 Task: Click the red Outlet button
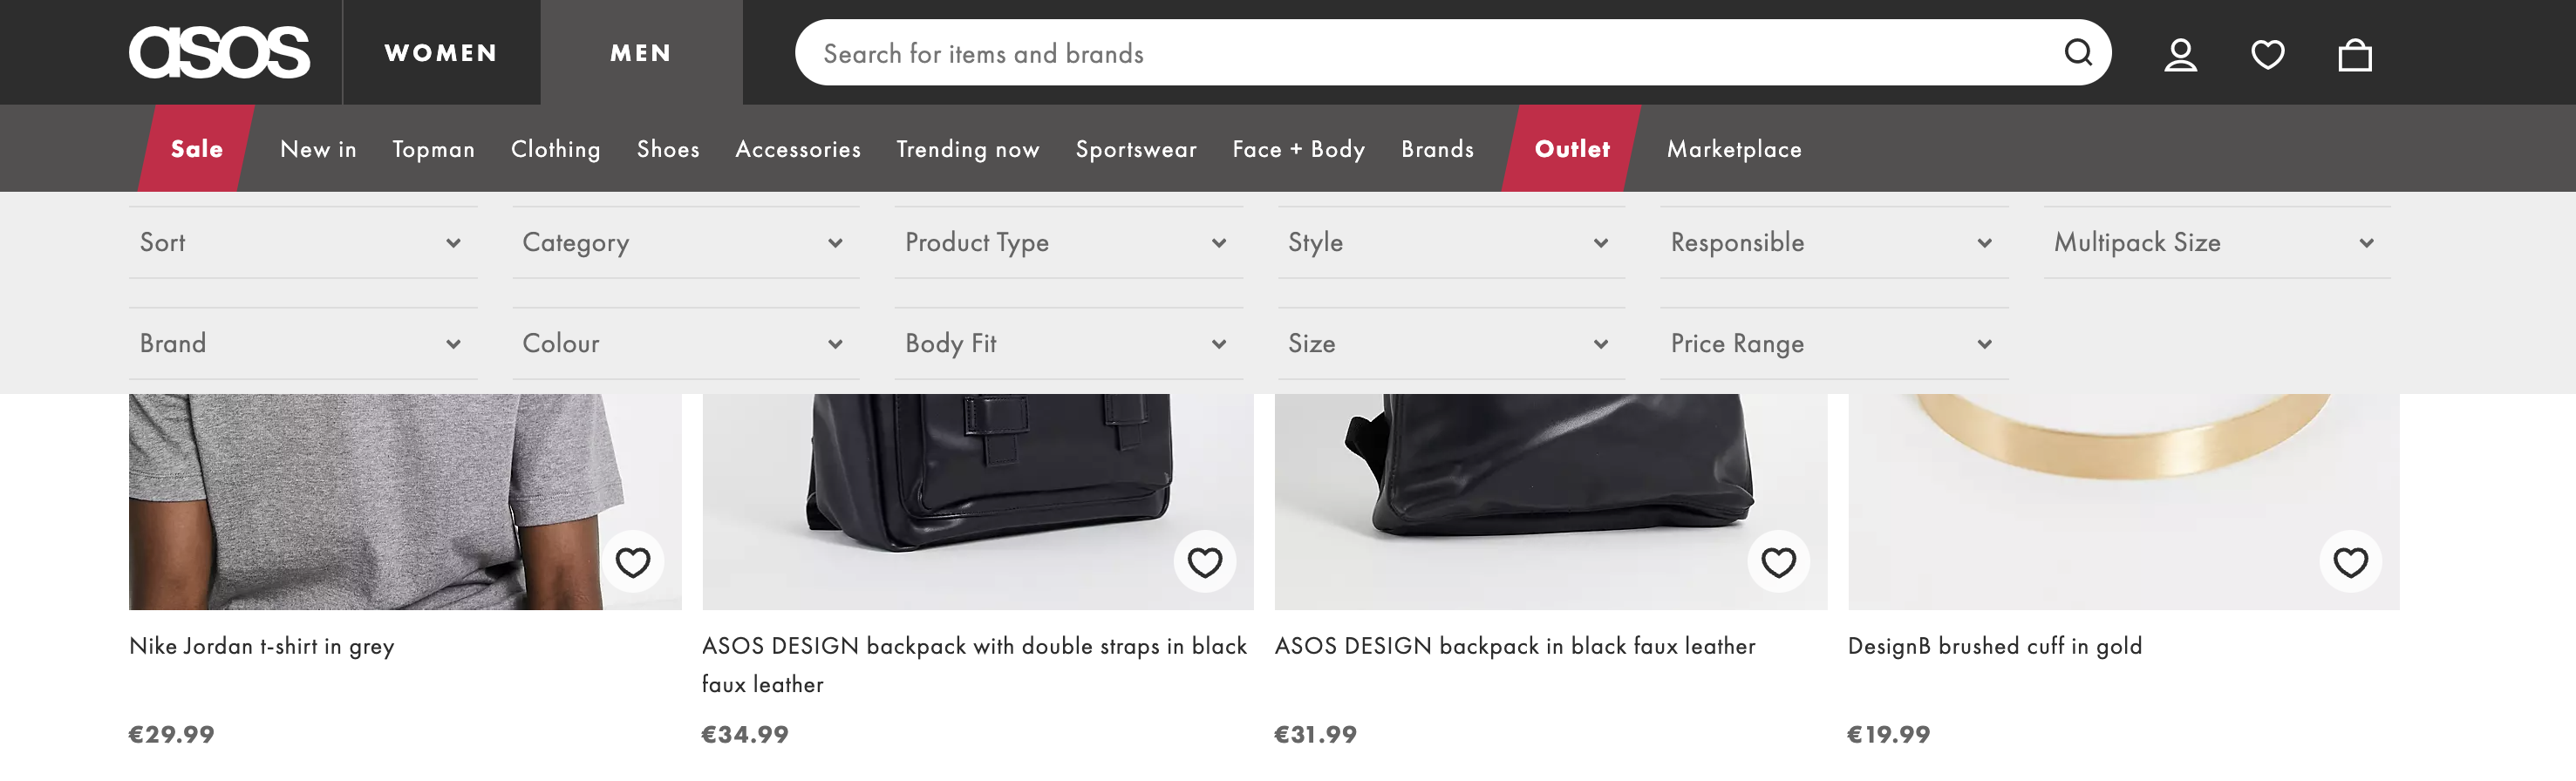point(1571,149)
